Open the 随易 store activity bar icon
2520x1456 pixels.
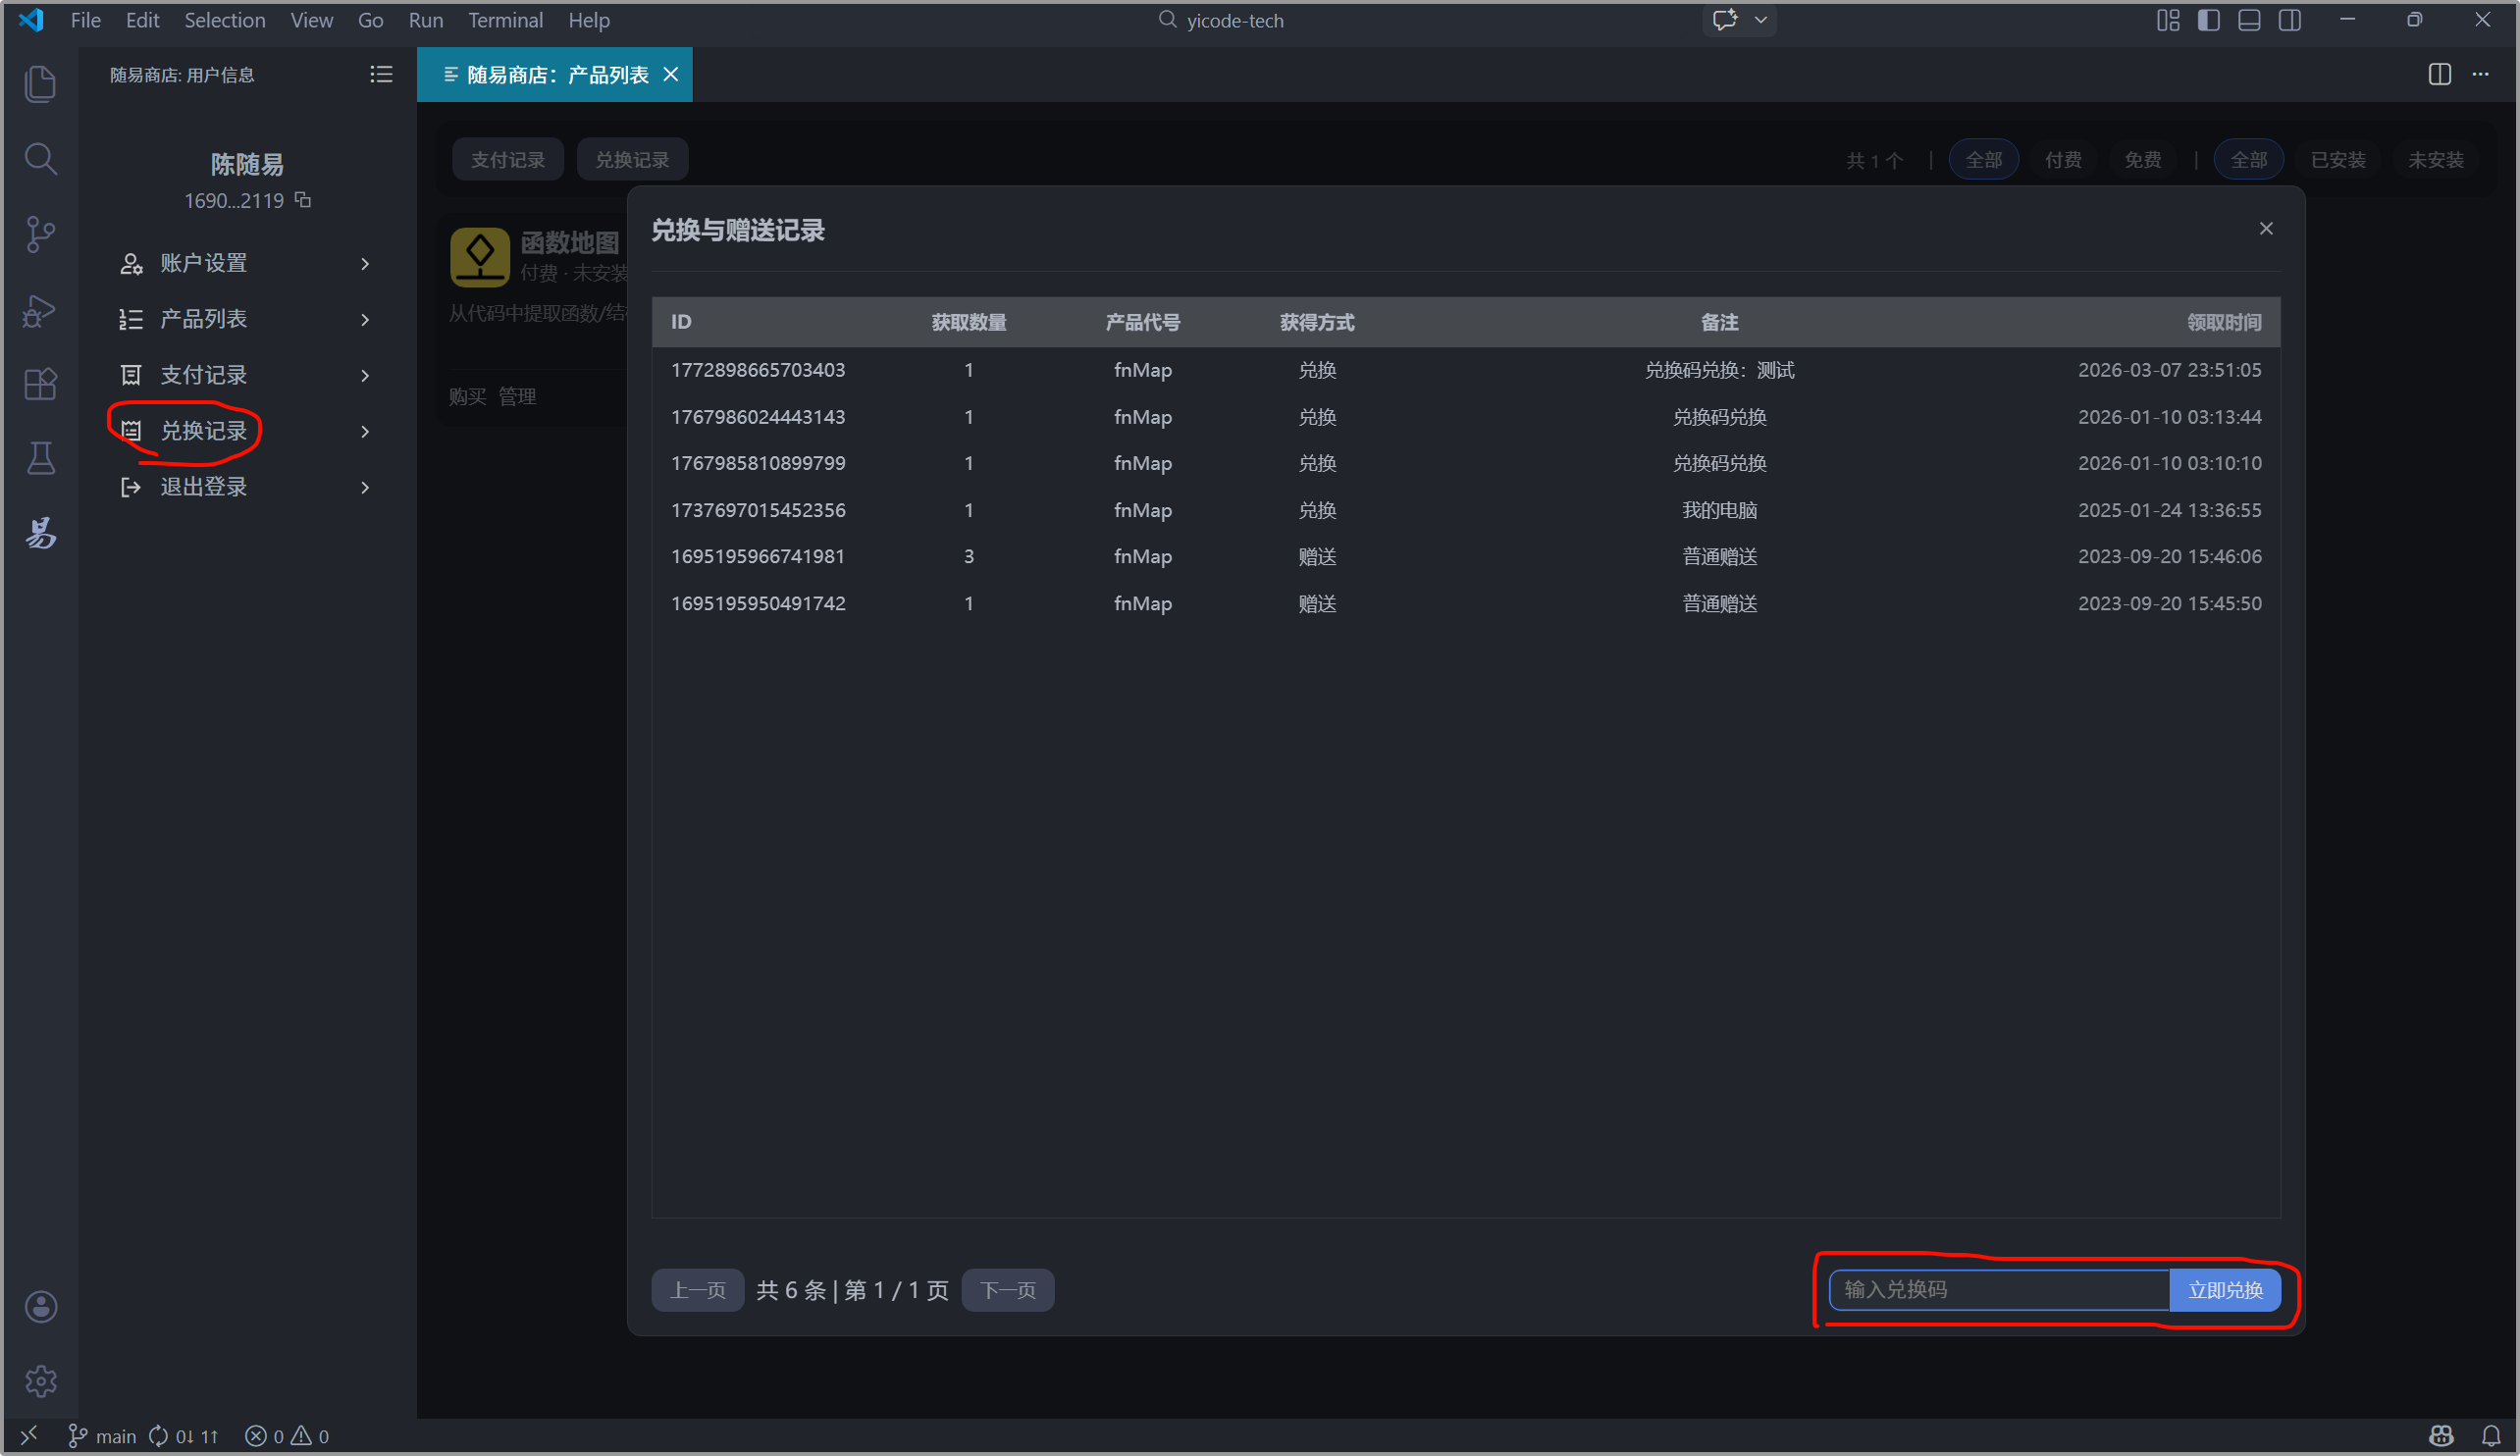click(40, 533)
